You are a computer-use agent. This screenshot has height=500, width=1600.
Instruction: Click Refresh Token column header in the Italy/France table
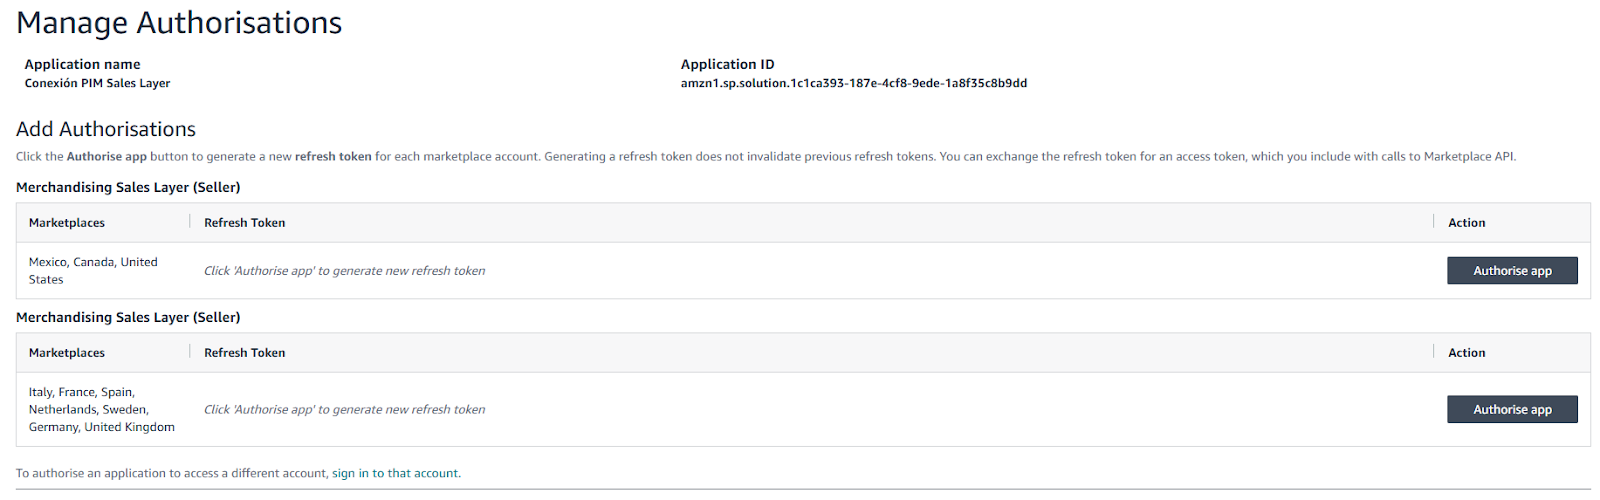pyautogui.click(x=244, y=353)
